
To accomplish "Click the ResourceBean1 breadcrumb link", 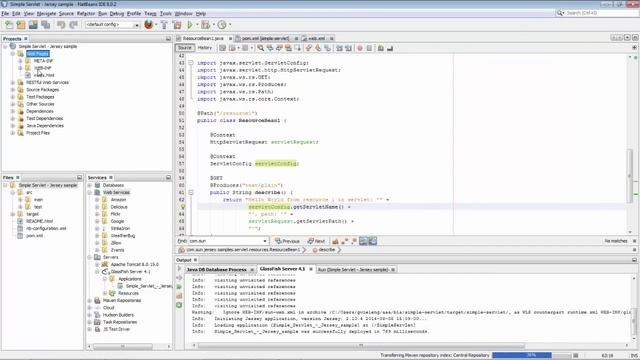I will (x=243, y=250).
